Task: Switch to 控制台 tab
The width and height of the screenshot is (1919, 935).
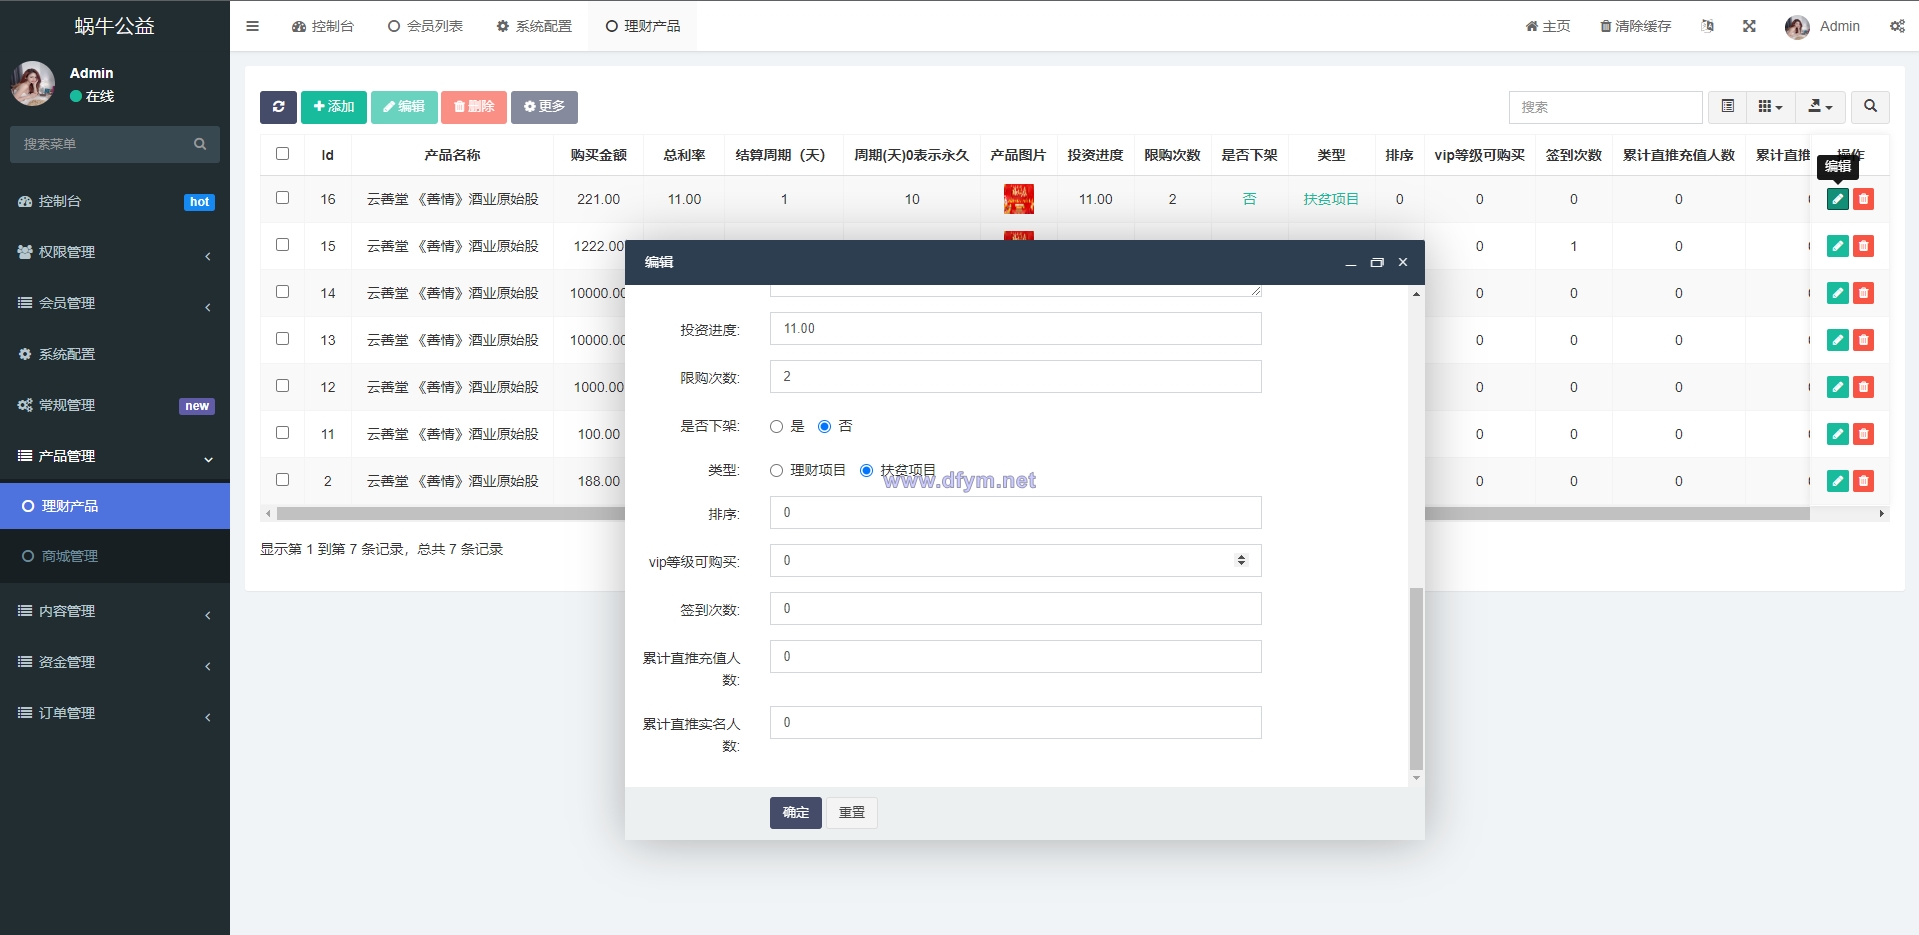Action: coord(323,26)
